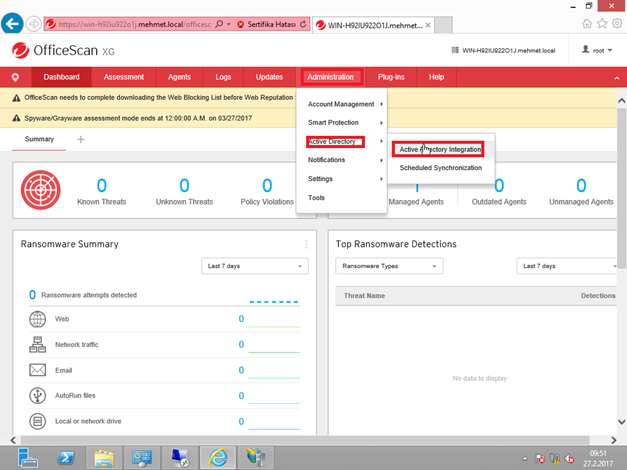
Task: Expand the Smart Protection submenu
Action: point(345,122)
